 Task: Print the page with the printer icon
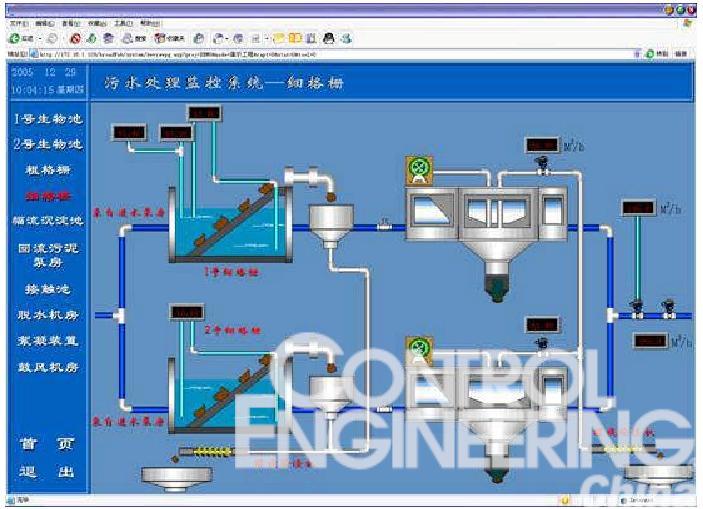(238, 39)
